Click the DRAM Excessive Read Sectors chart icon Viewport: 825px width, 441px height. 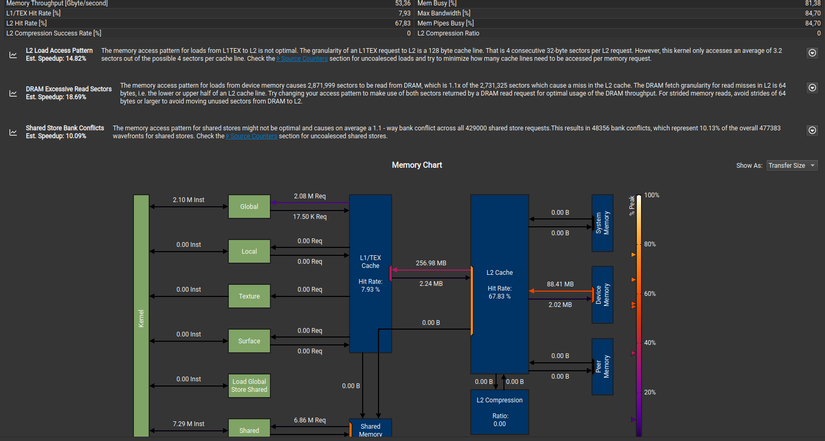[x=13, y=93]
